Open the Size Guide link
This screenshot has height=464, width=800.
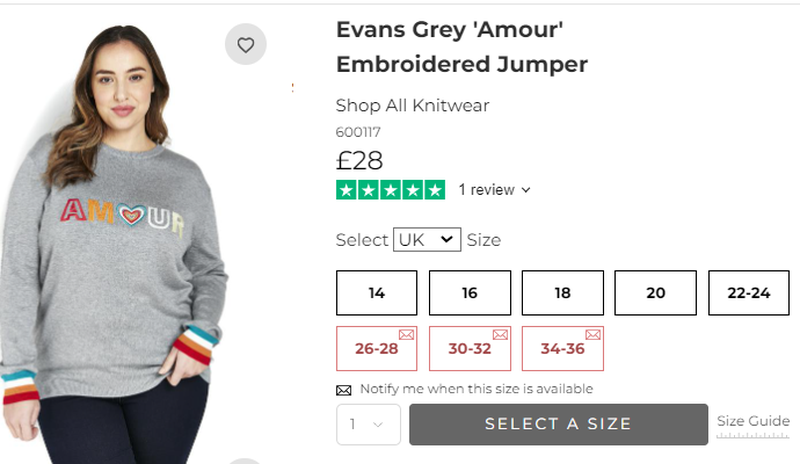(753, 421)
